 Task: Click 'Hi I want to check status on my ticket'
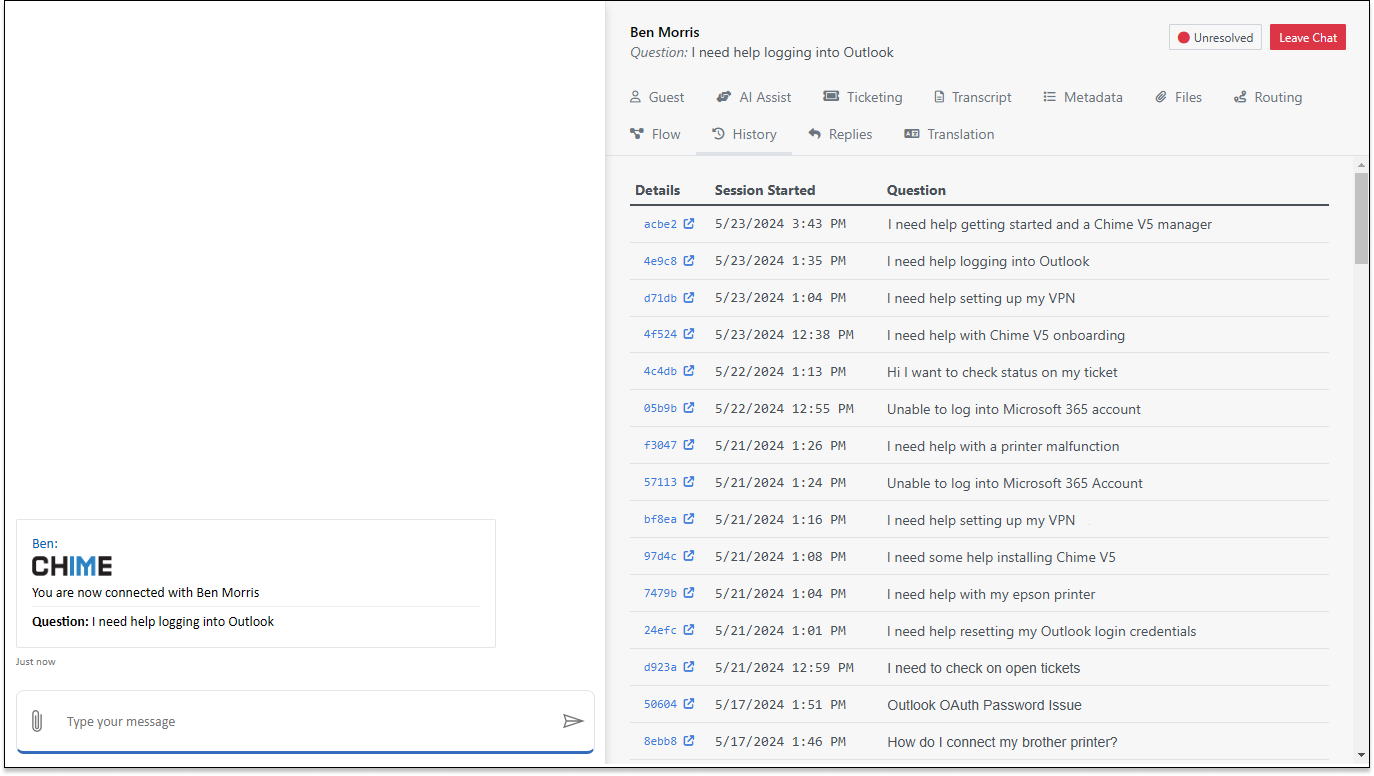tap(1002, 372)
